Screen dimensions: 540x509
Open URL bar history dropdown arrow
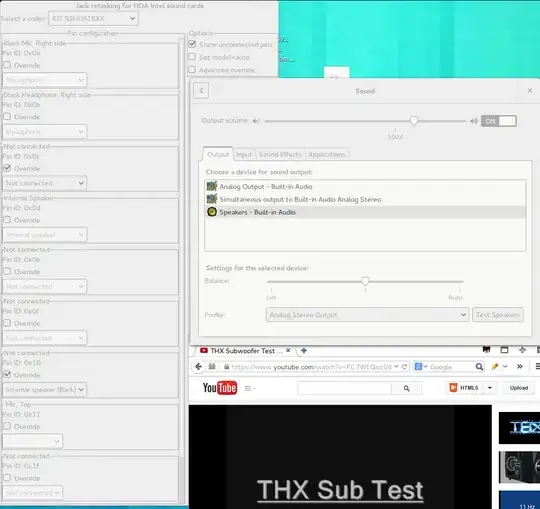396,367
